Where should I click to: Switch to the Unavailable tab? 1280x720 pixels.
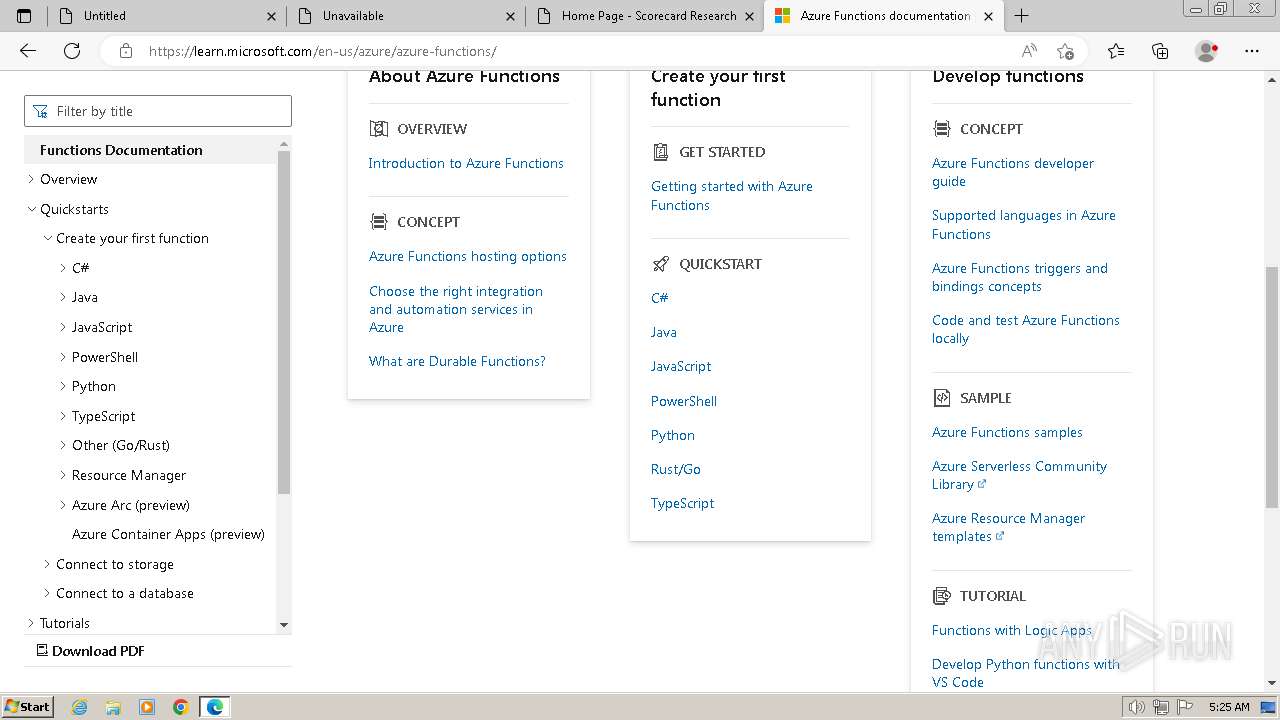[x=405, y=16]
